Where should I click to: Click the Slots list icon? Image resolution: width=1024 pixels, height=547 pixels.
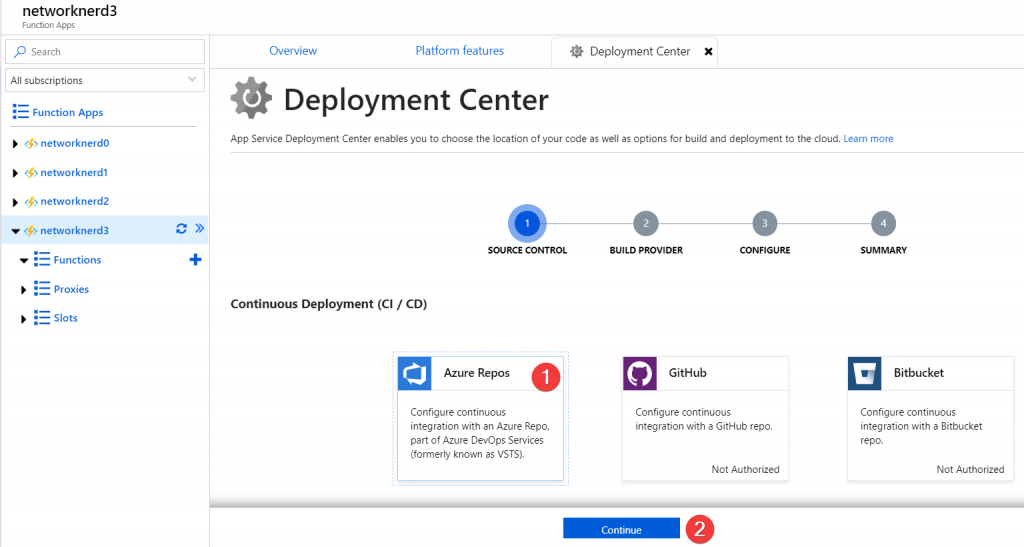[42, 318]
